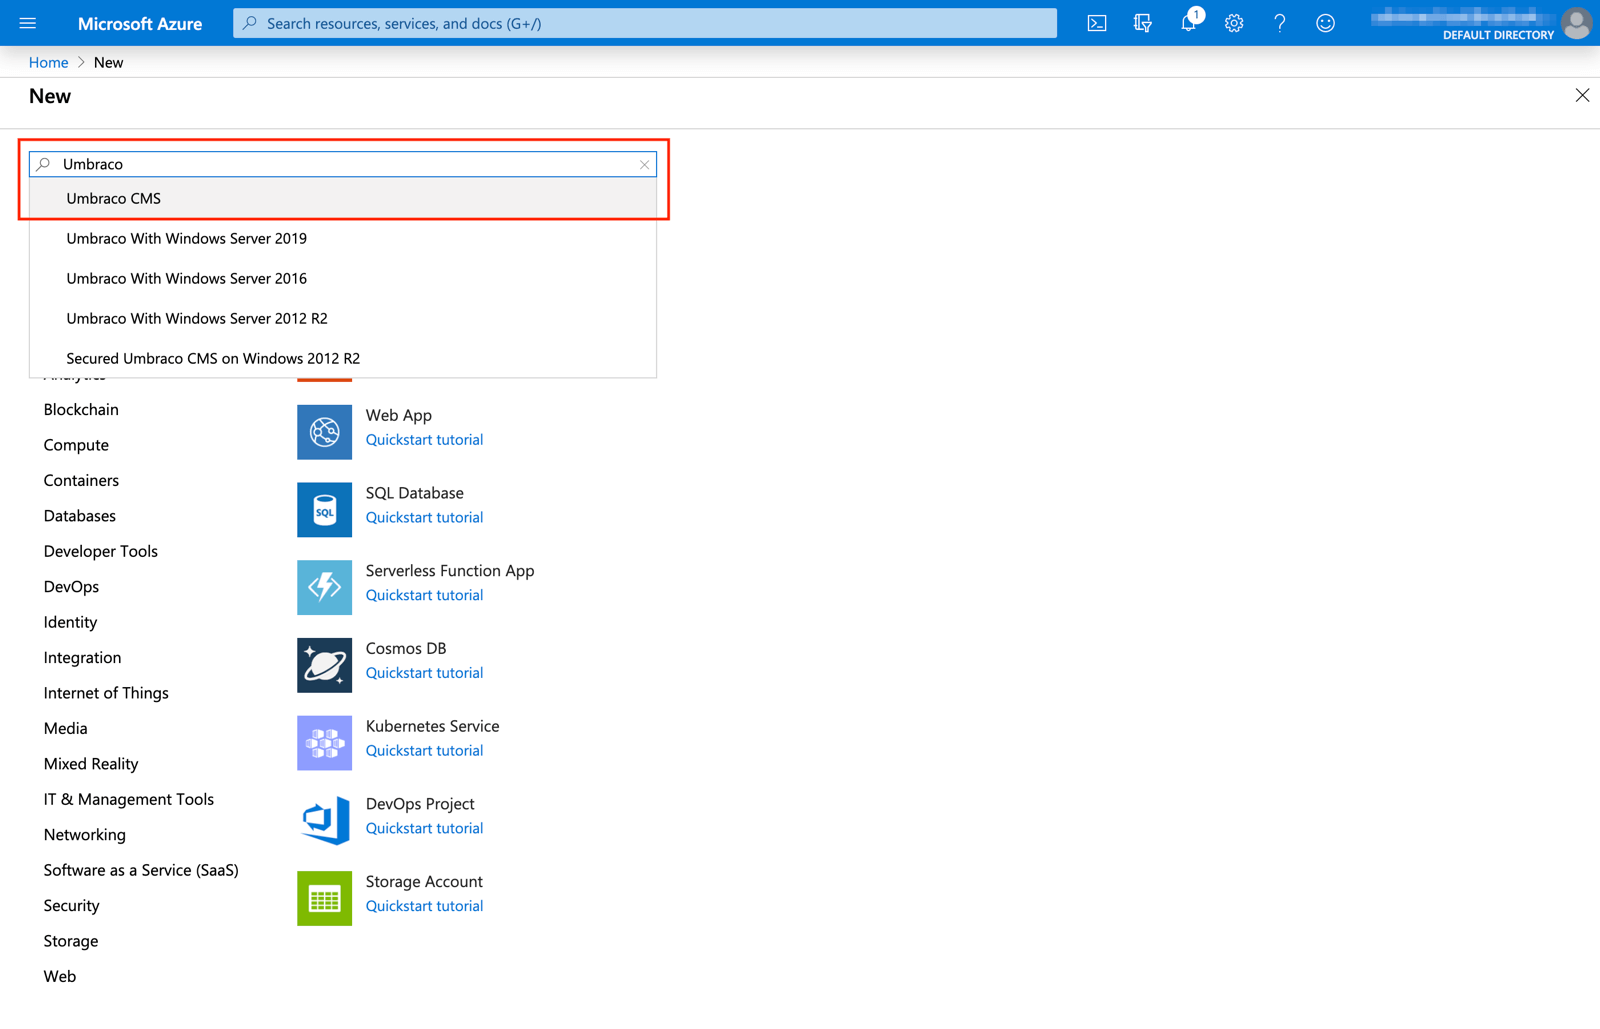The width and height of the screenshot is (1600, 1029).
Task: Open the Directory and subscription filter
Action: 1142,23
